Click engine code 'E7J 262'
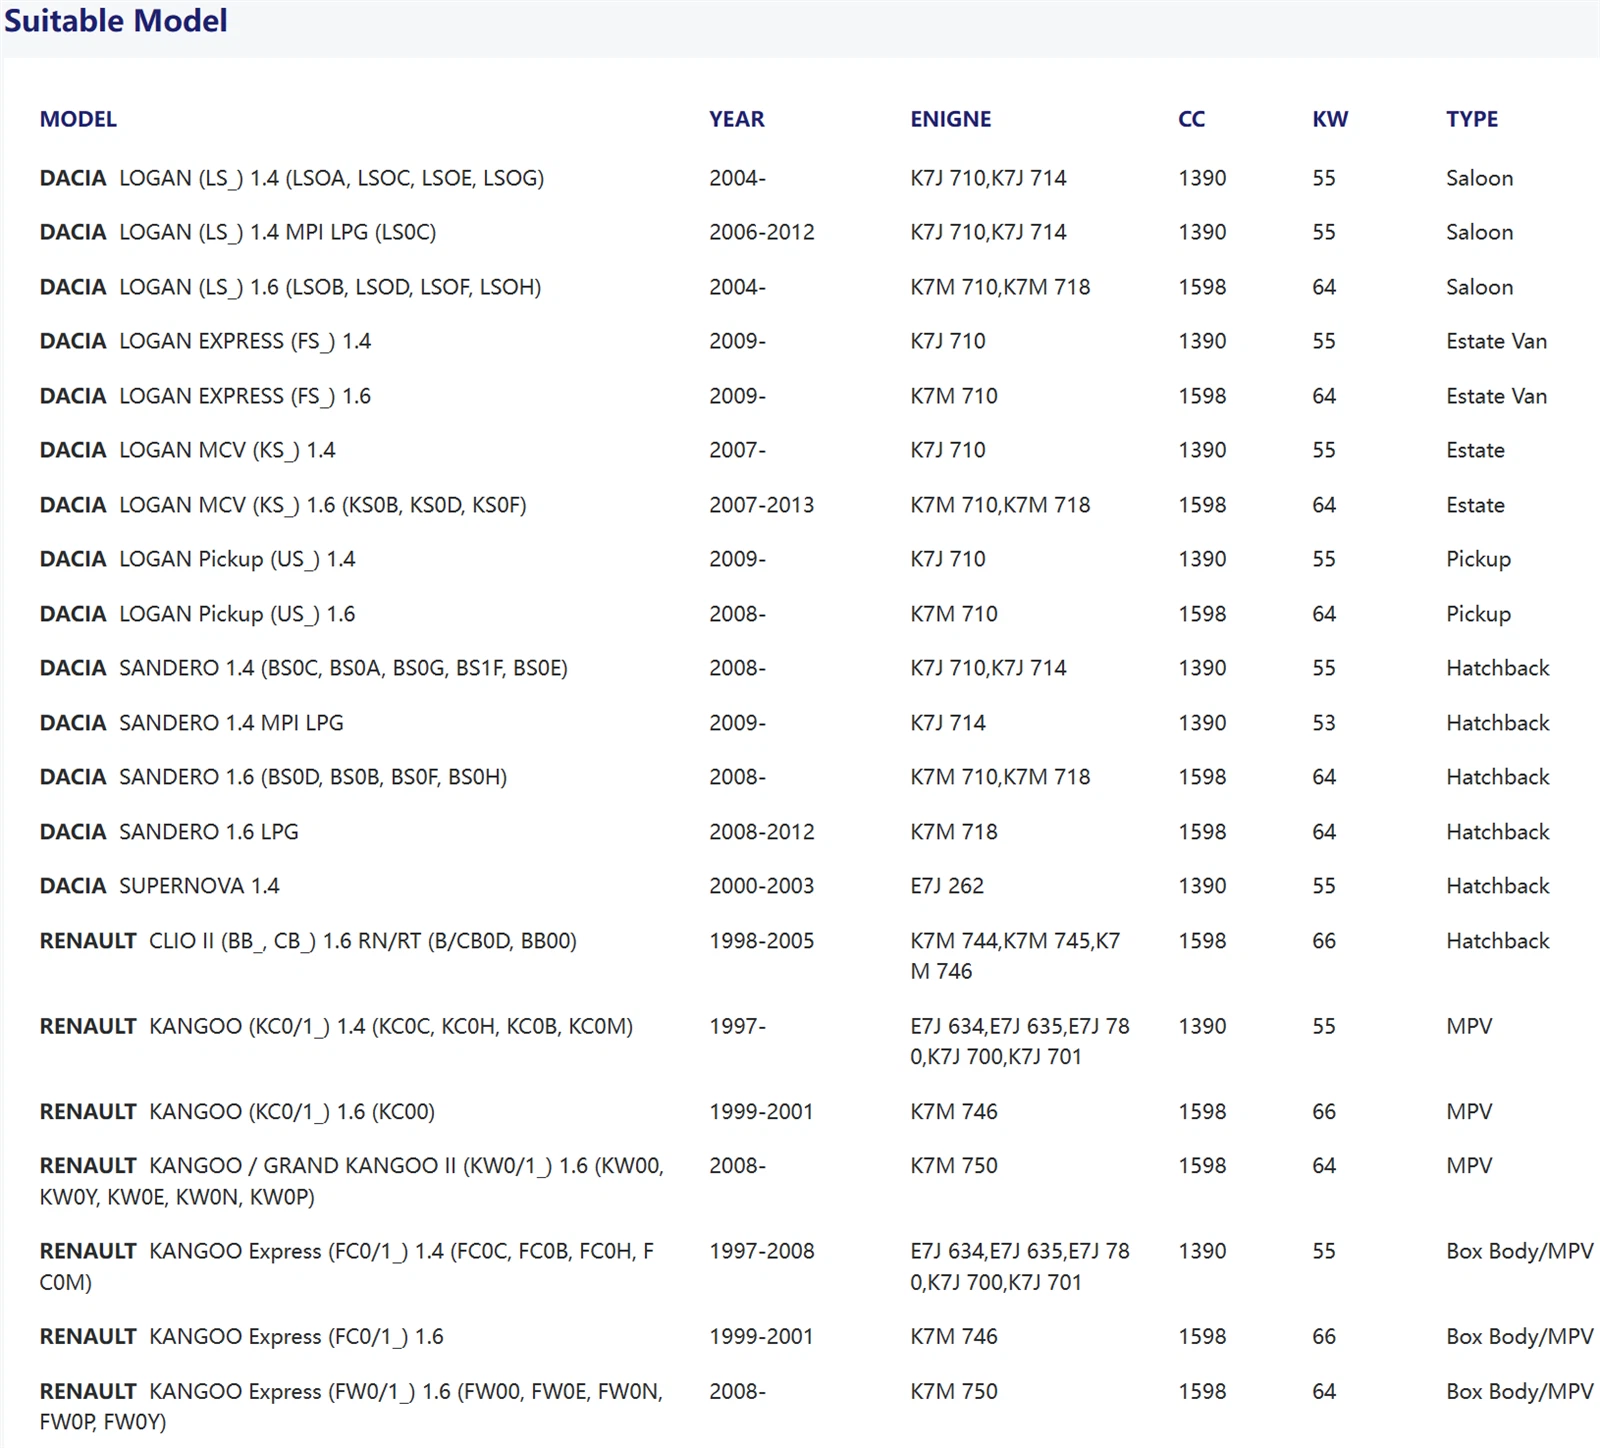The image size is (1600, 1448). [947, 886]
